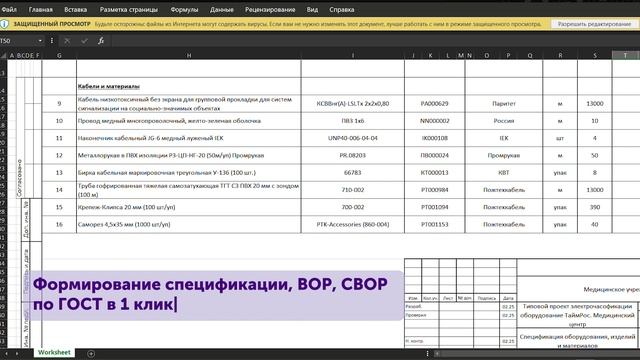Click cell 'ПВЗ 1х6'

(353, 121)
